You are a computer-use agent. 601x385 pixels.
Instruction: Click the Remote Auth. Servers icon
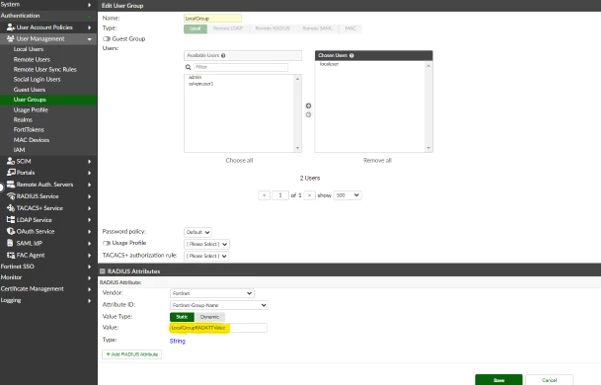[x=11, y=184]
